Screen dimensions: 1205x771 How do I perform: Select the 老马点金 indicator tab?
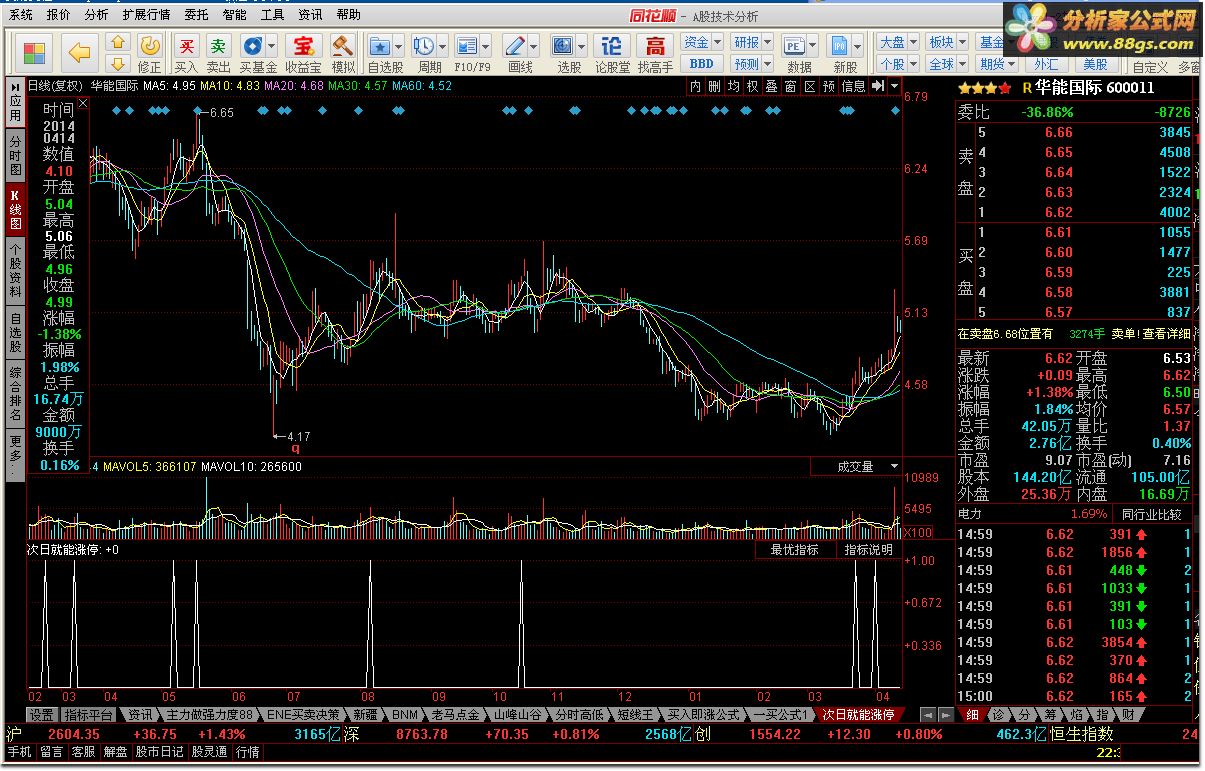pyautogui.click(x=455, y=715)
